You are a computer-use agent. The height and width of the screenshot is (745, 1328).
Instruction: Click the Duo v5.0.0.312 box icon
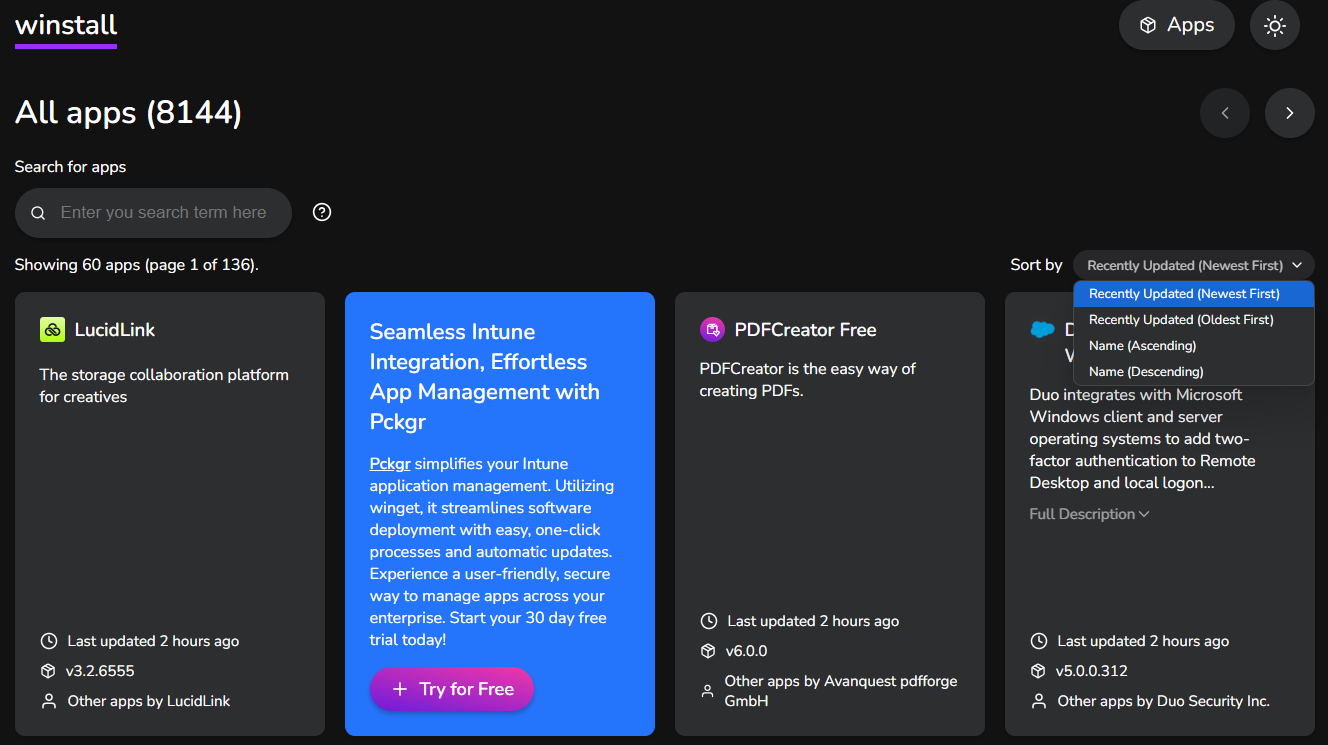1038,671
